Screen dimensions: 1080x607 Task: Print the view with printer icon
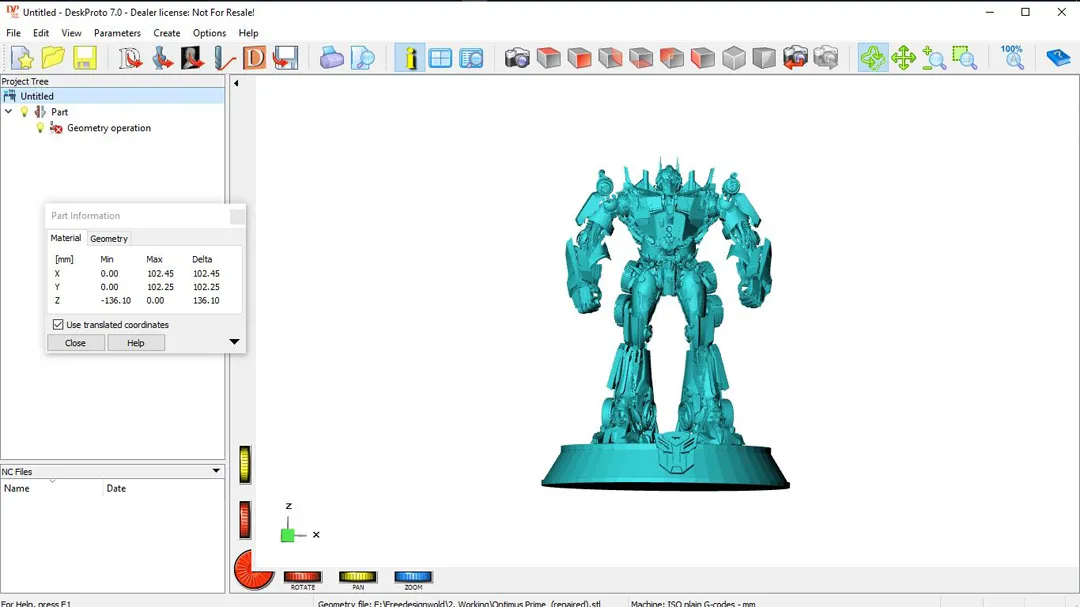(x=331, y=58)
